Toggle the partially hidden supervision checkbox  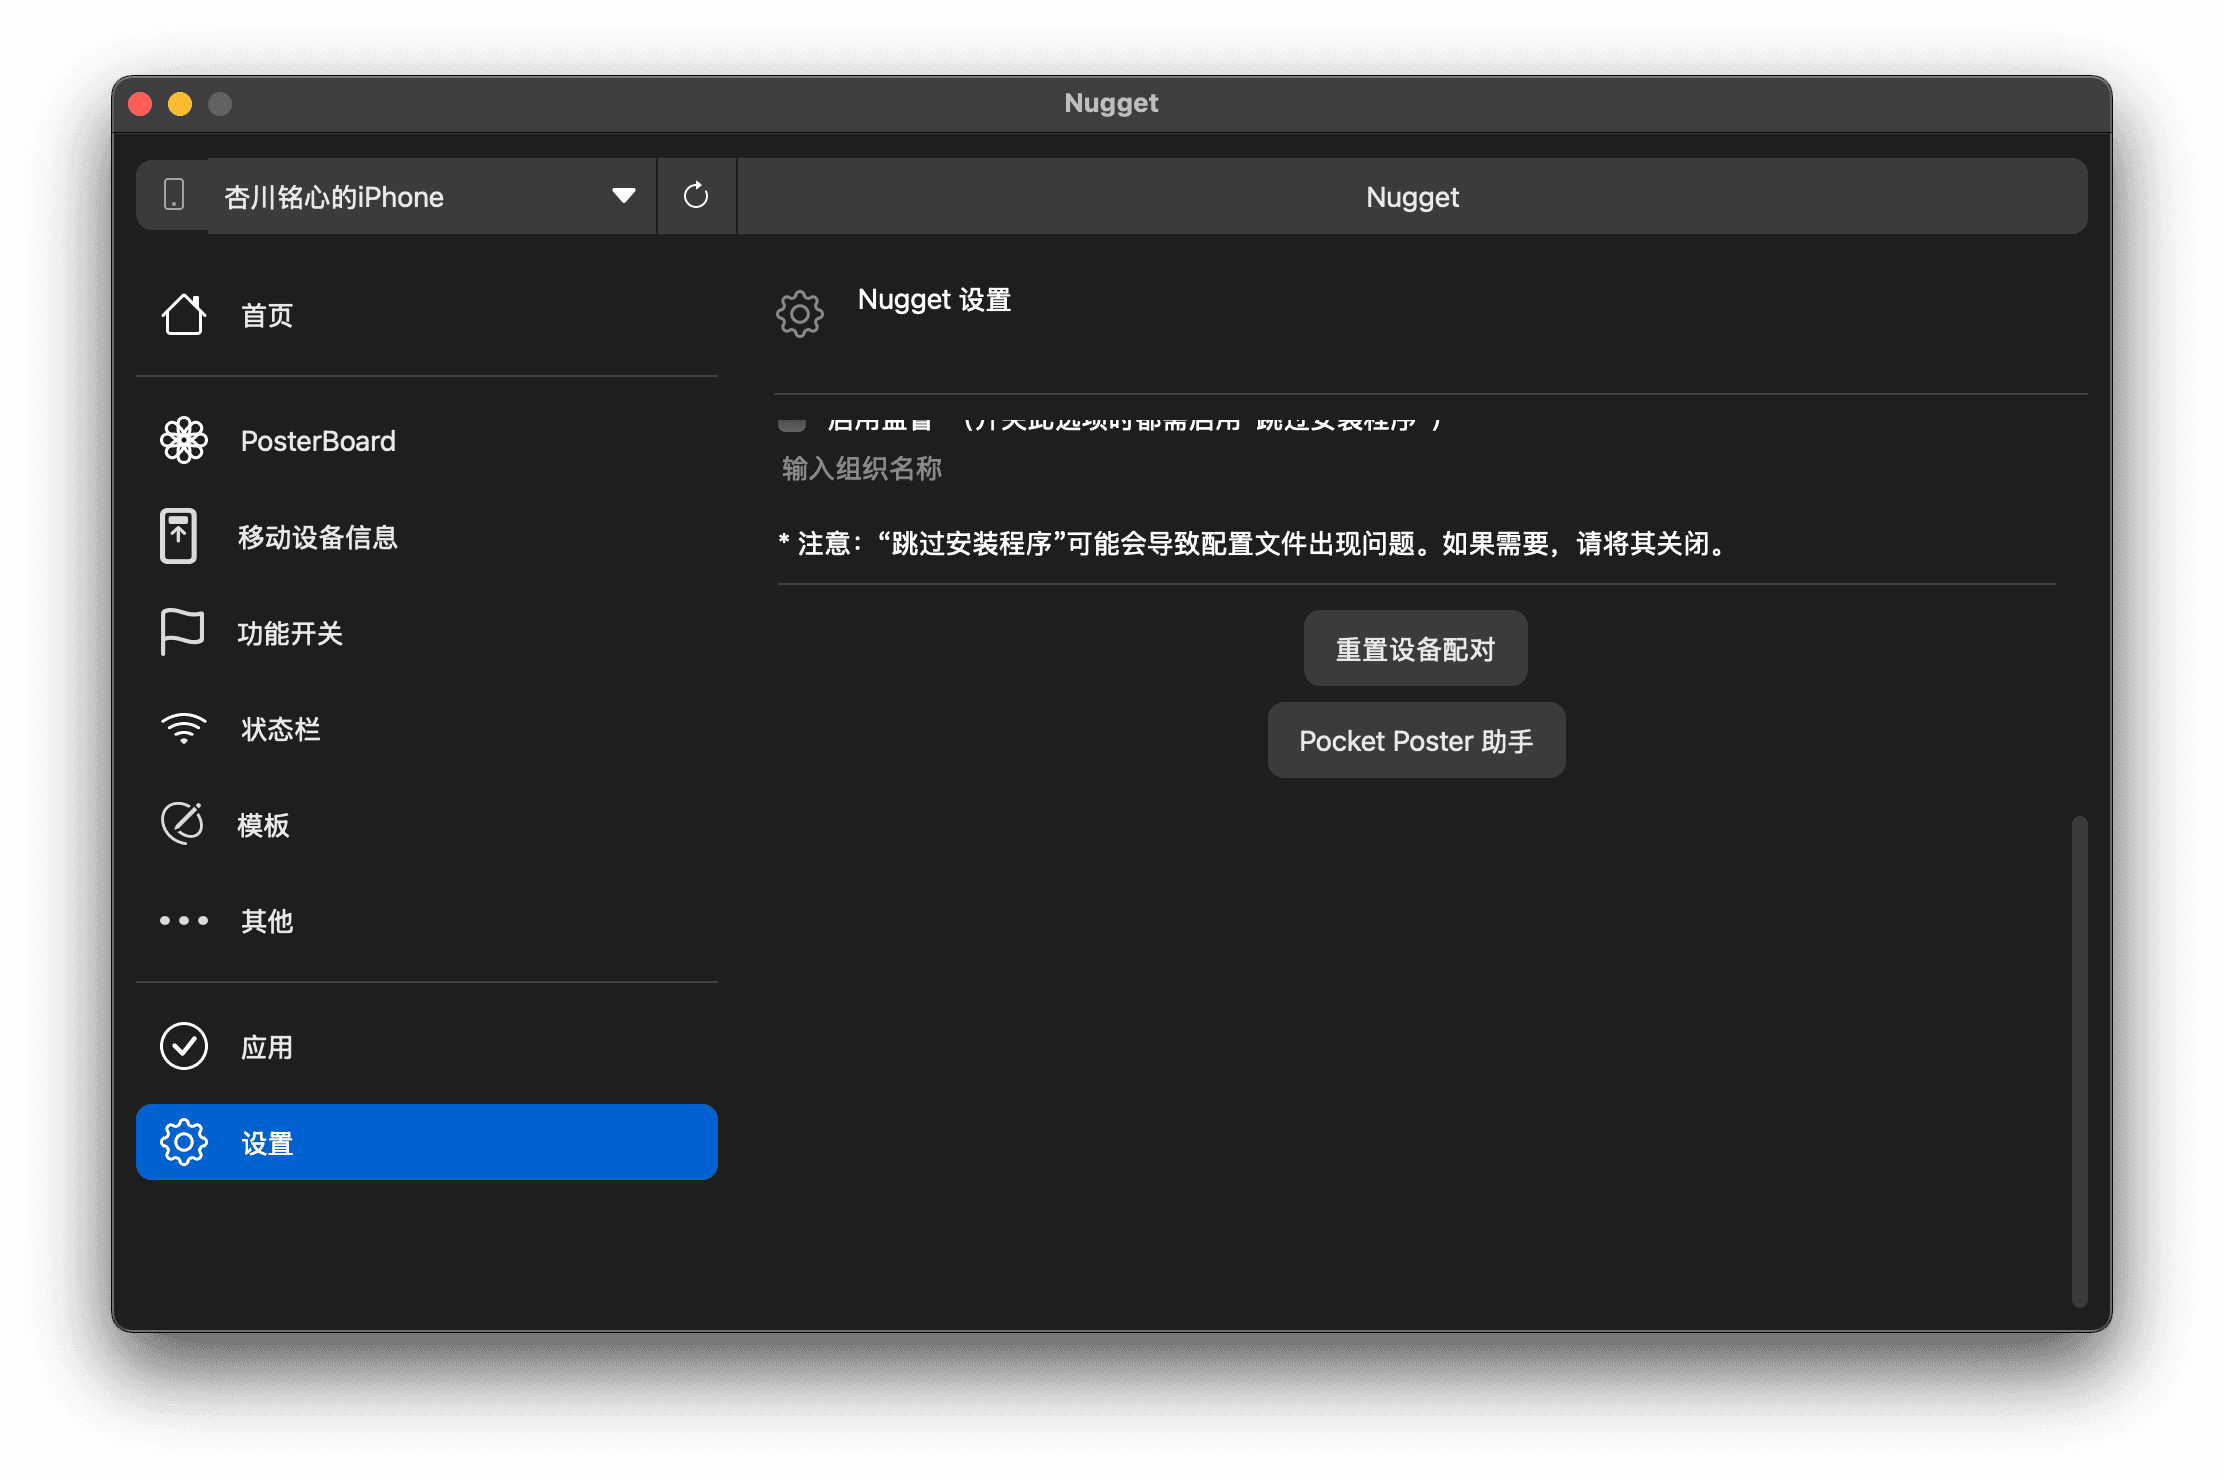pyautogui.click(x=792, y=425)
